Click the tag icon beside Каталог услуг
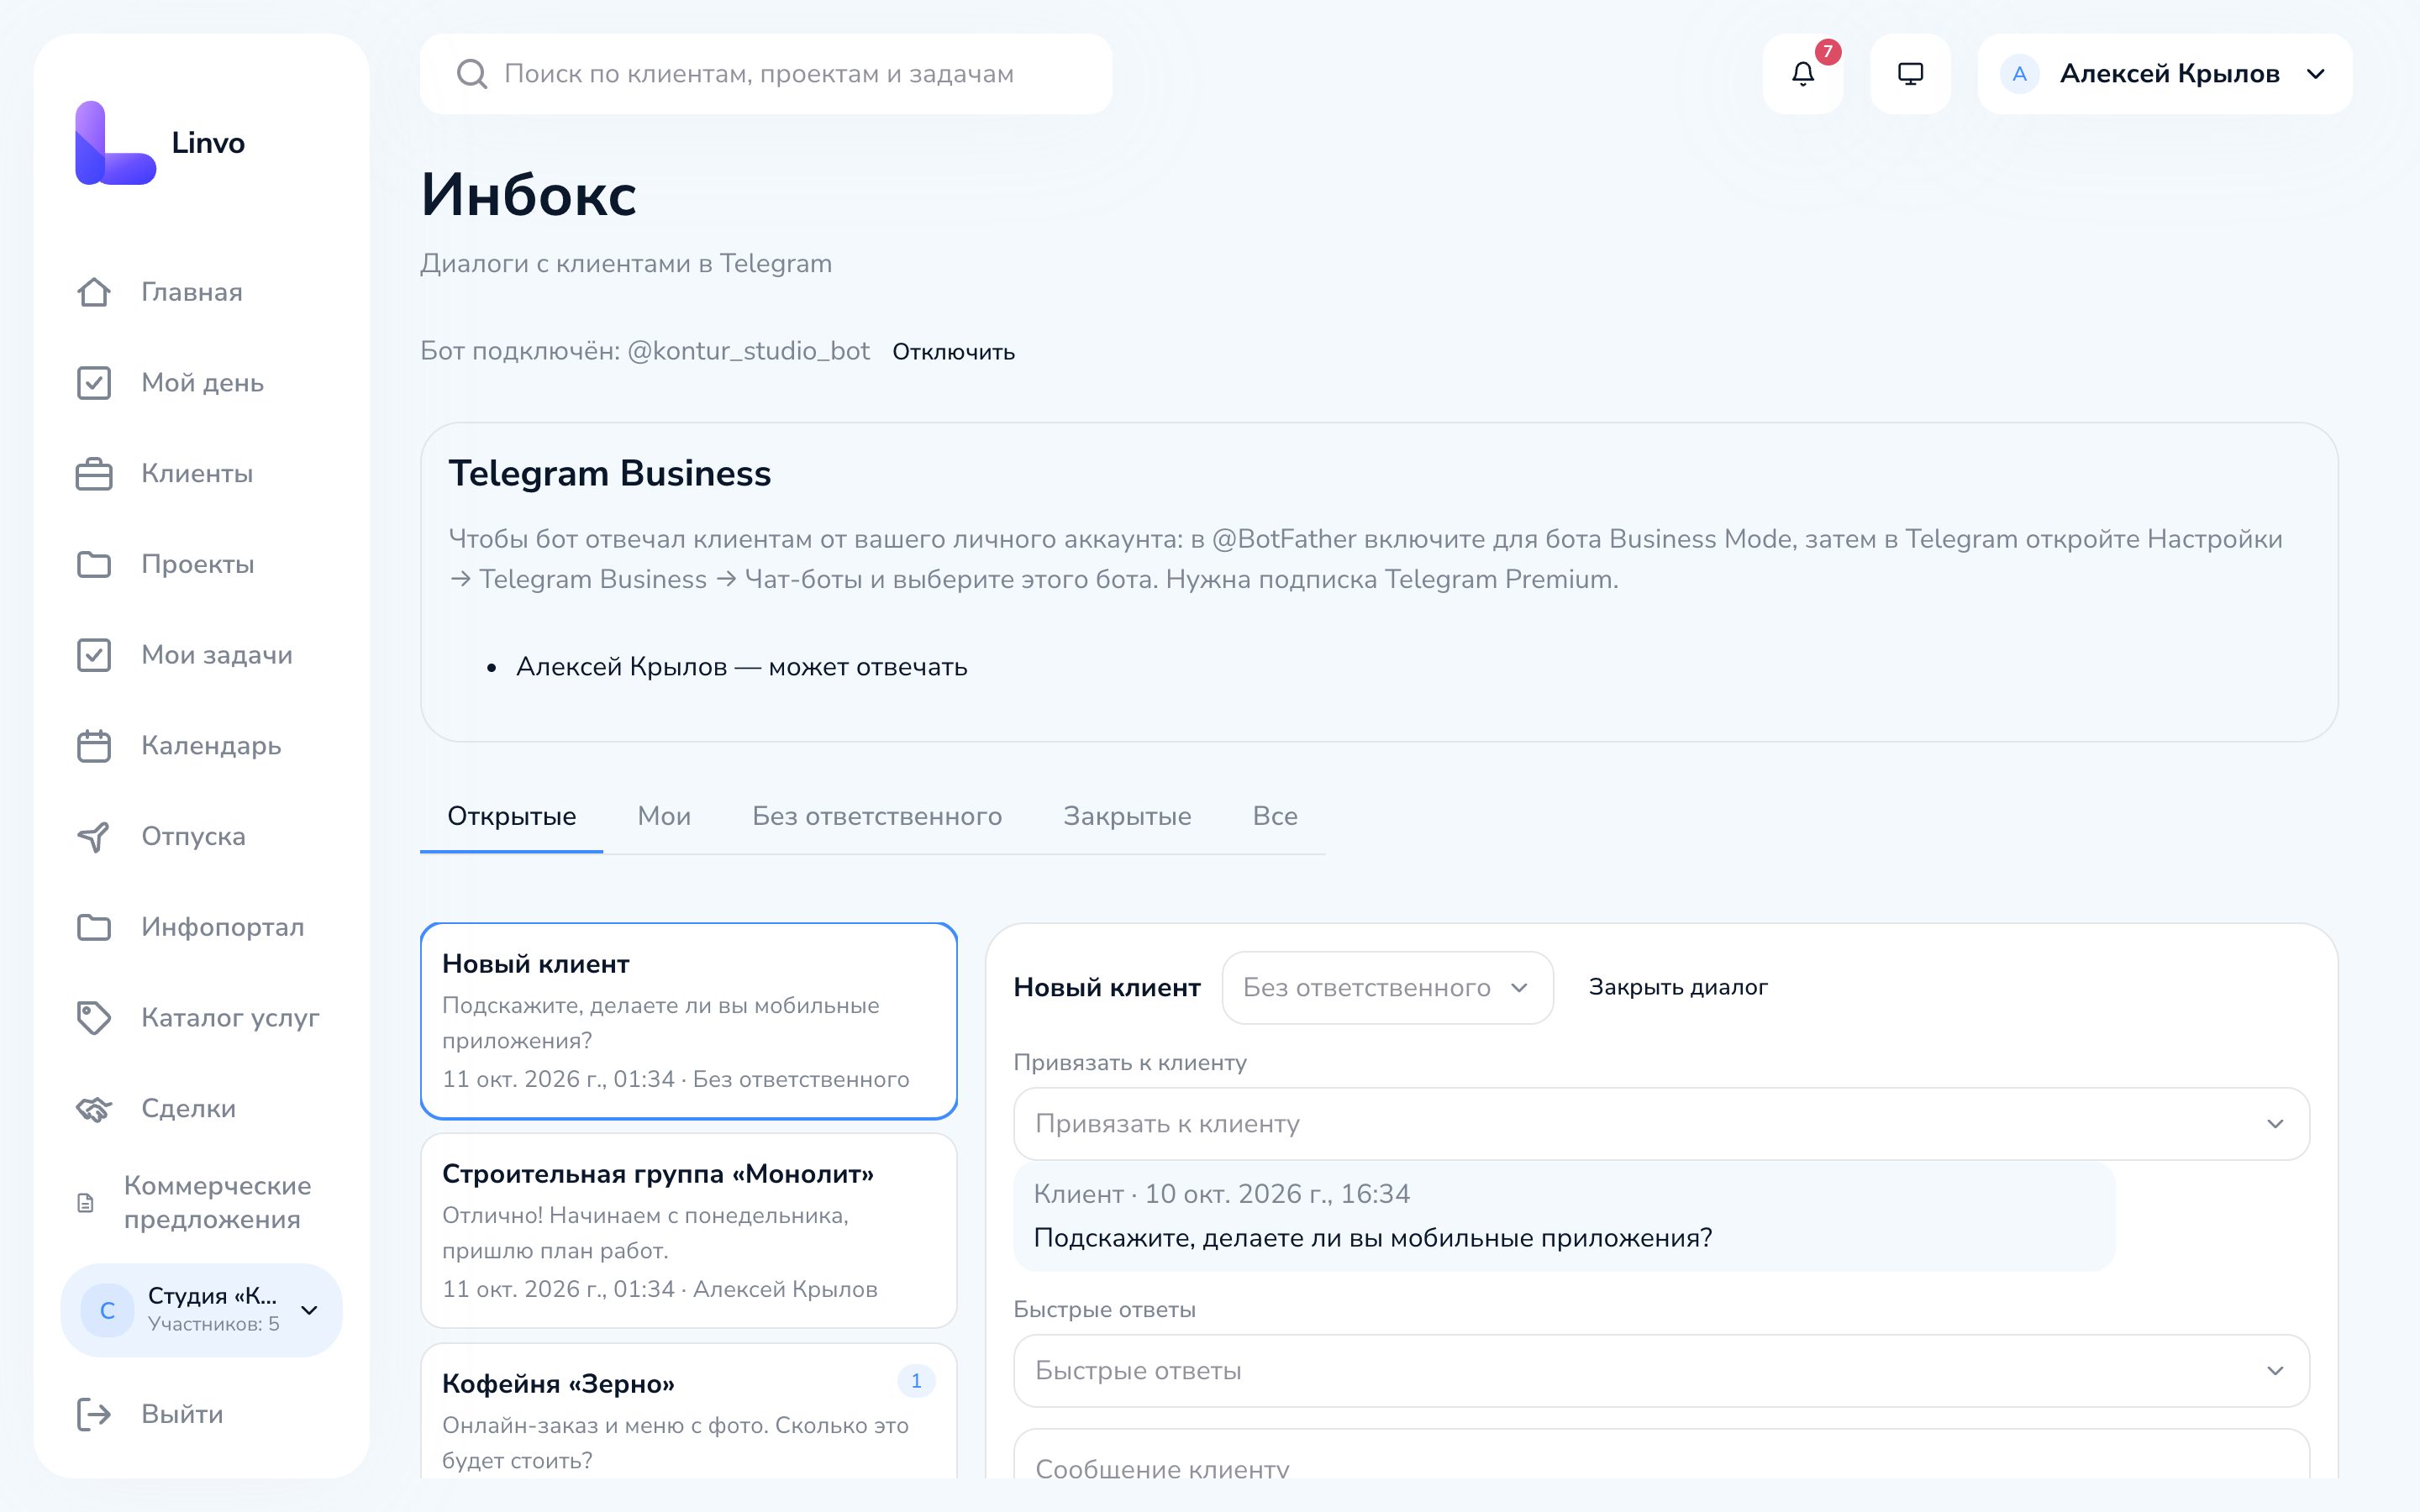Viewport: 2420px width, 1512px height. click(x=94, y=1018)
